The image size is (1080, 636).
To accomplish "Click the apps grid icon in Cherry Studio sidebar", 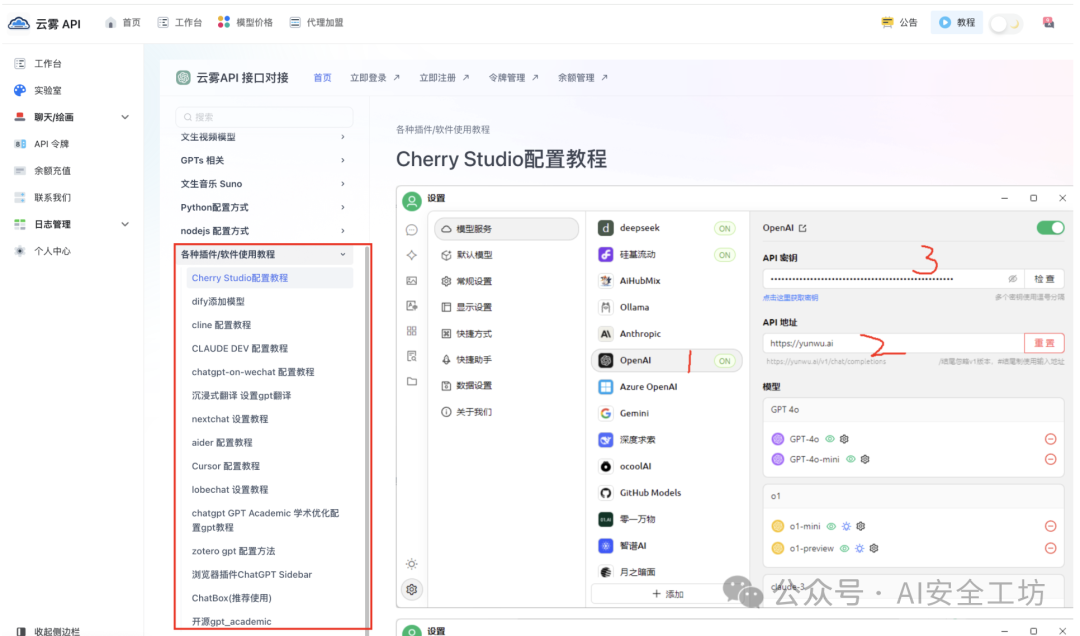I will point(412,331).
